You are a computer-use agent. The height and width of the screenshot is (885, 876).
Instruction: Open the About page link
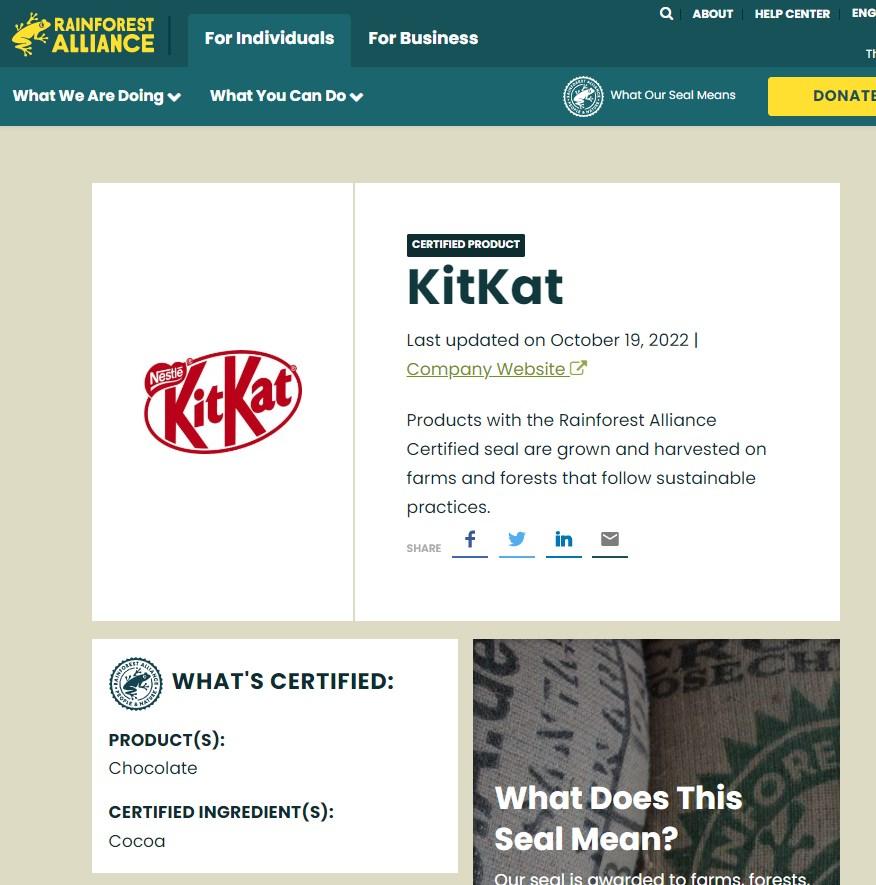point(712,14)
